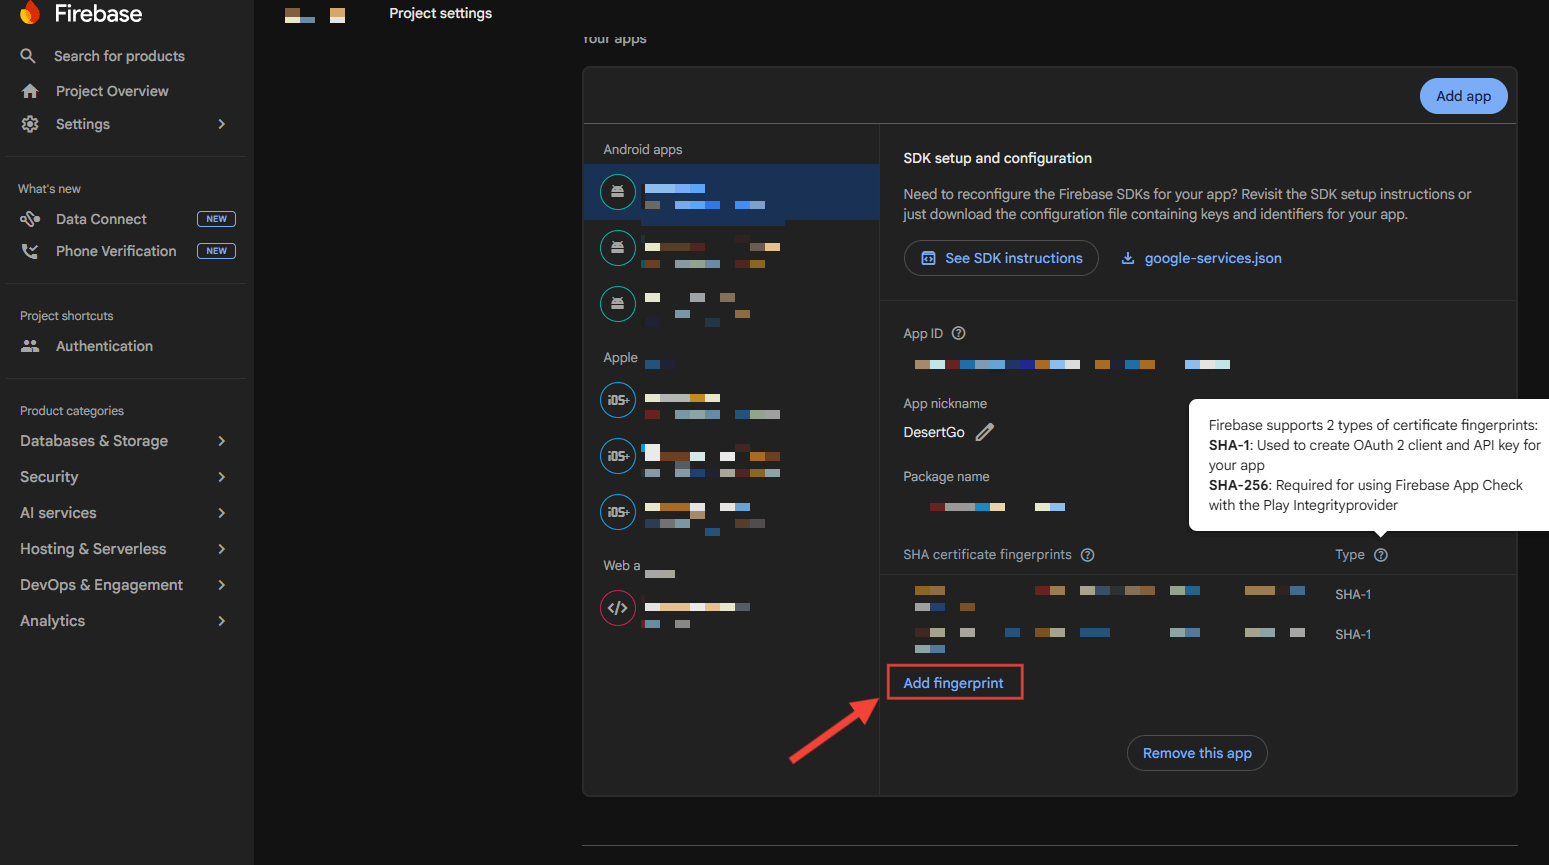Select the third Android app icon

click(x=618, y=304)
